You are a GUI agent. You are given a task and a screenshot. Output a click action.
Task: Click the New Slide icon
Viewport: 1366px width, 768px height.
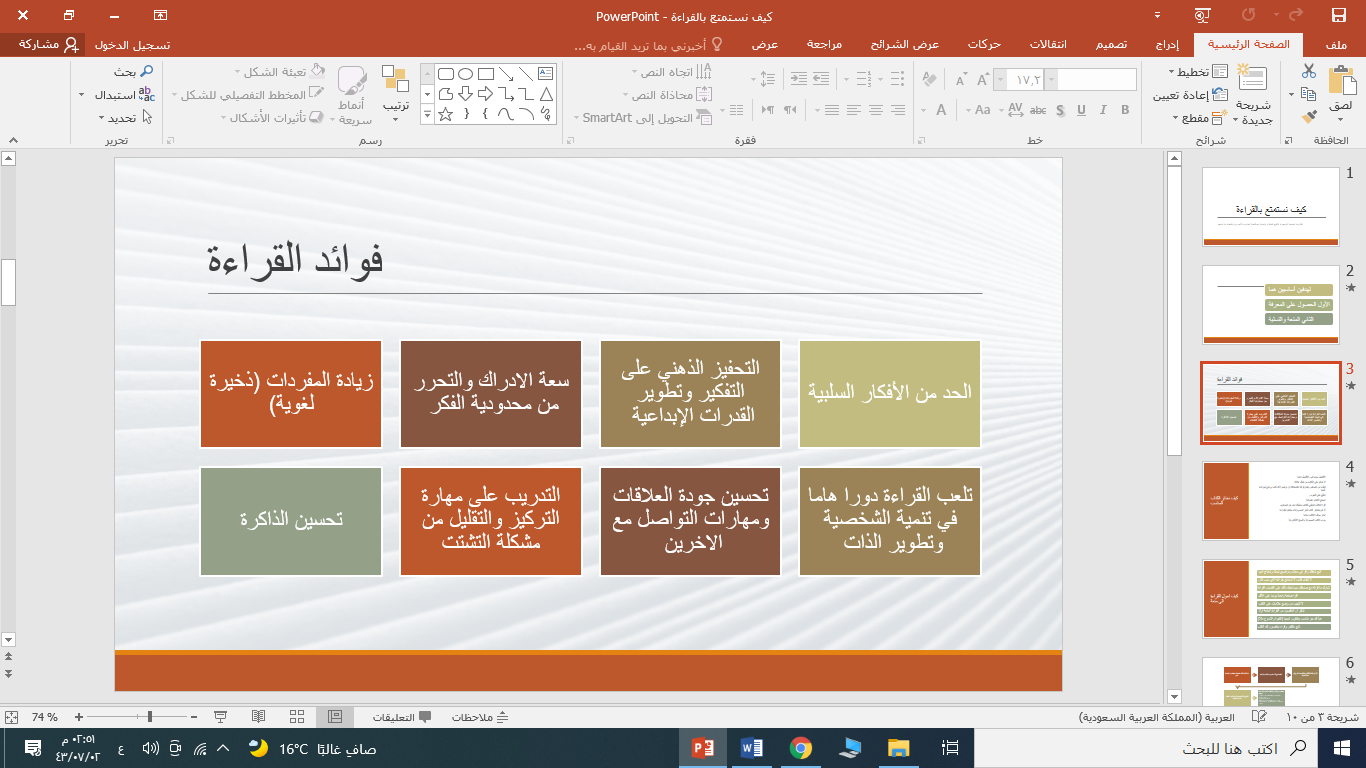tap(1251, 80)
